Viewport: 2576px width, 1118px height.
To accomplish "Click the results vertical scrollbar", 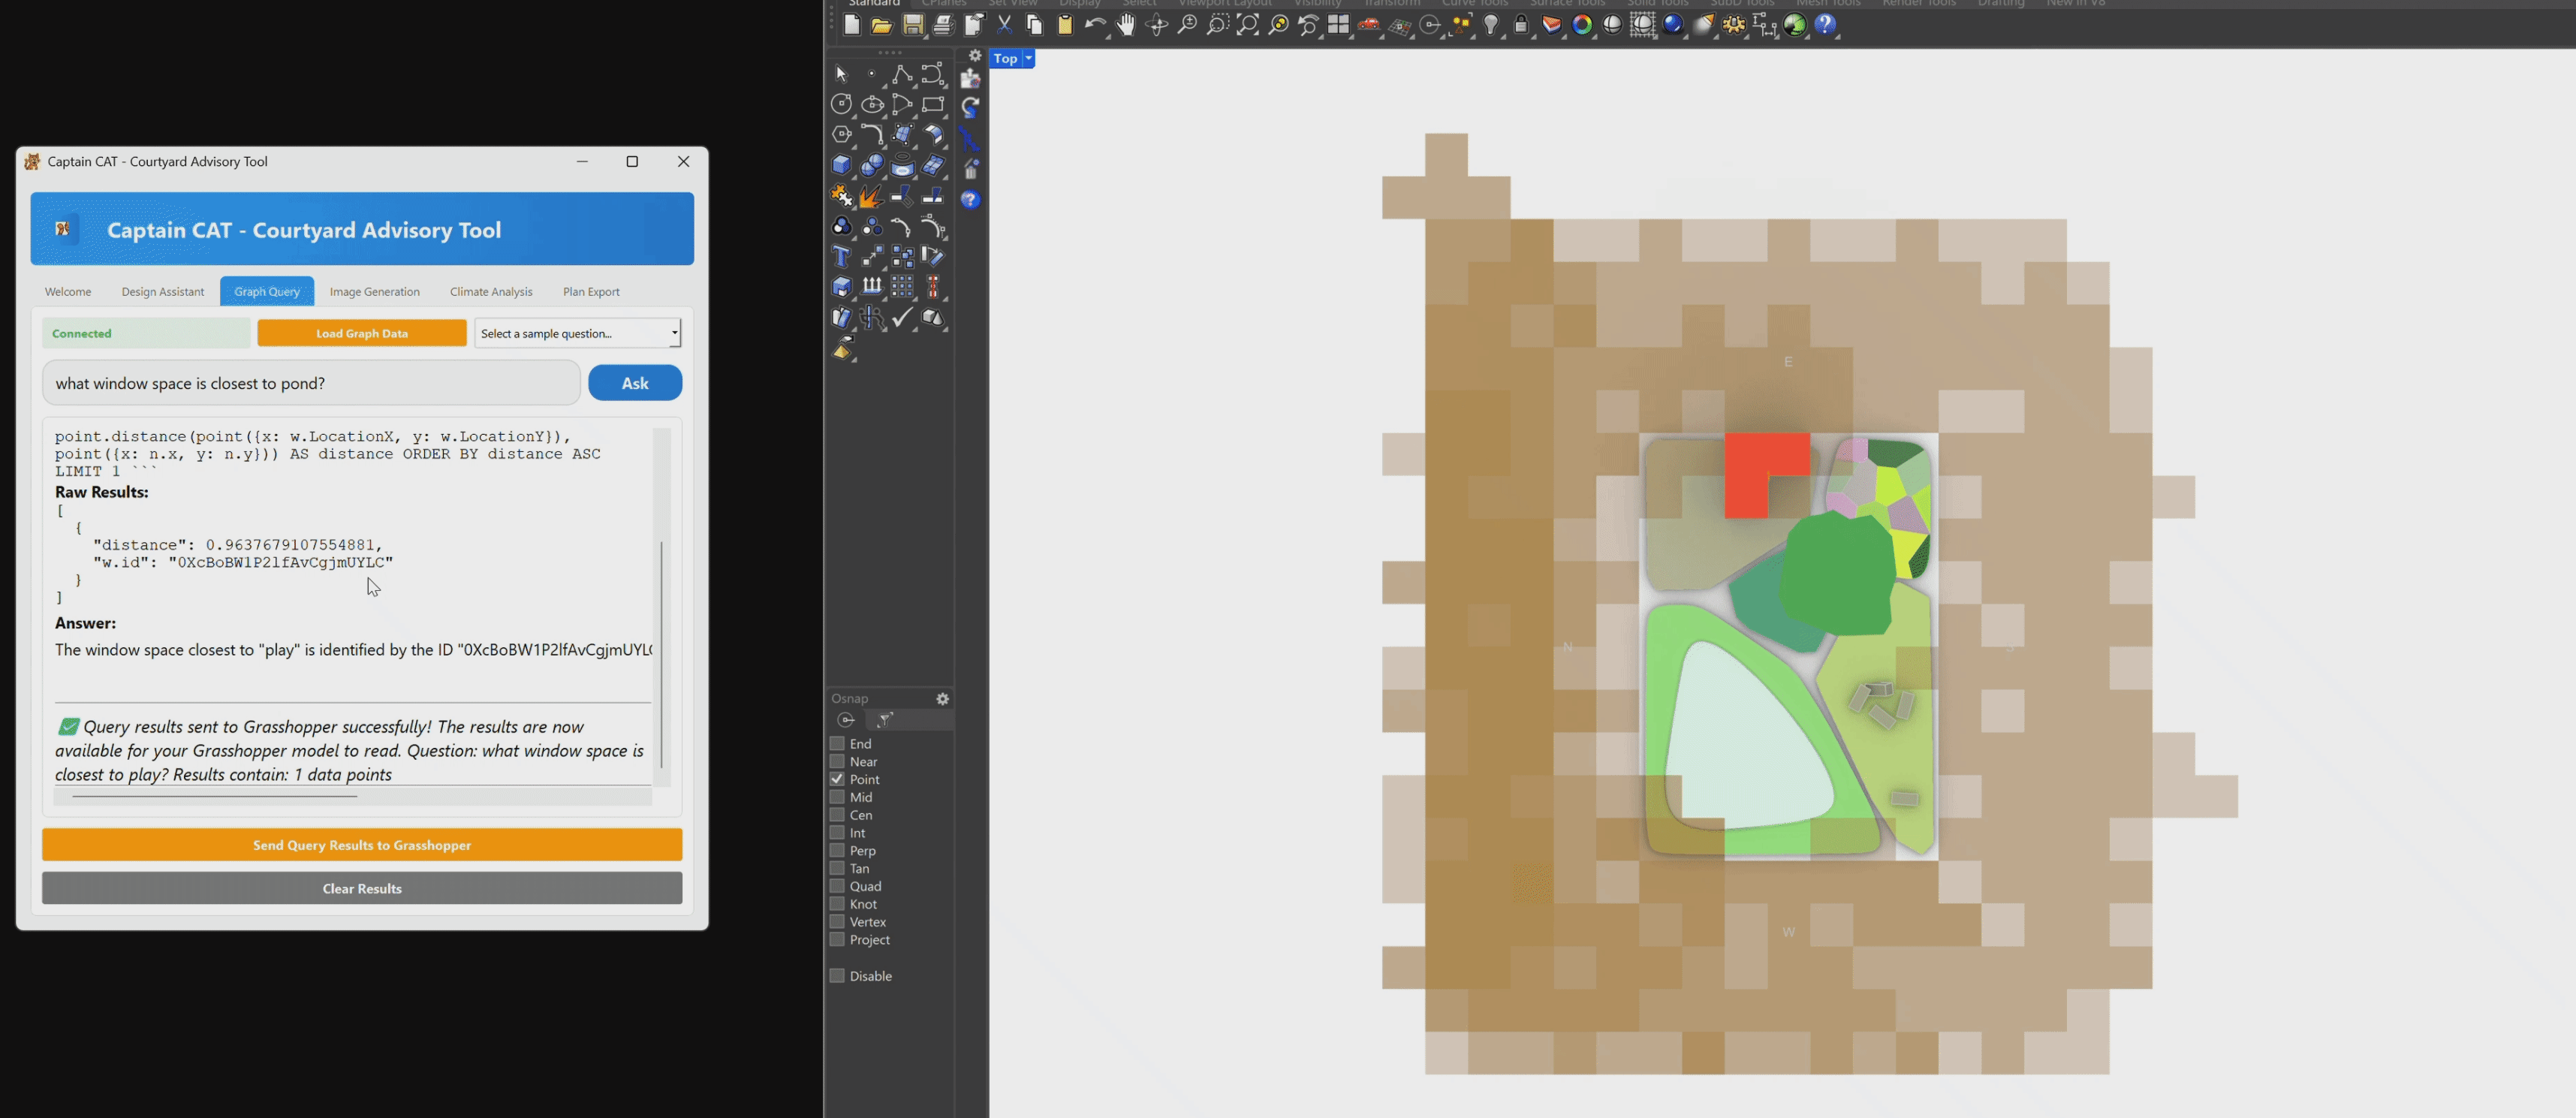I will (662, 655).
